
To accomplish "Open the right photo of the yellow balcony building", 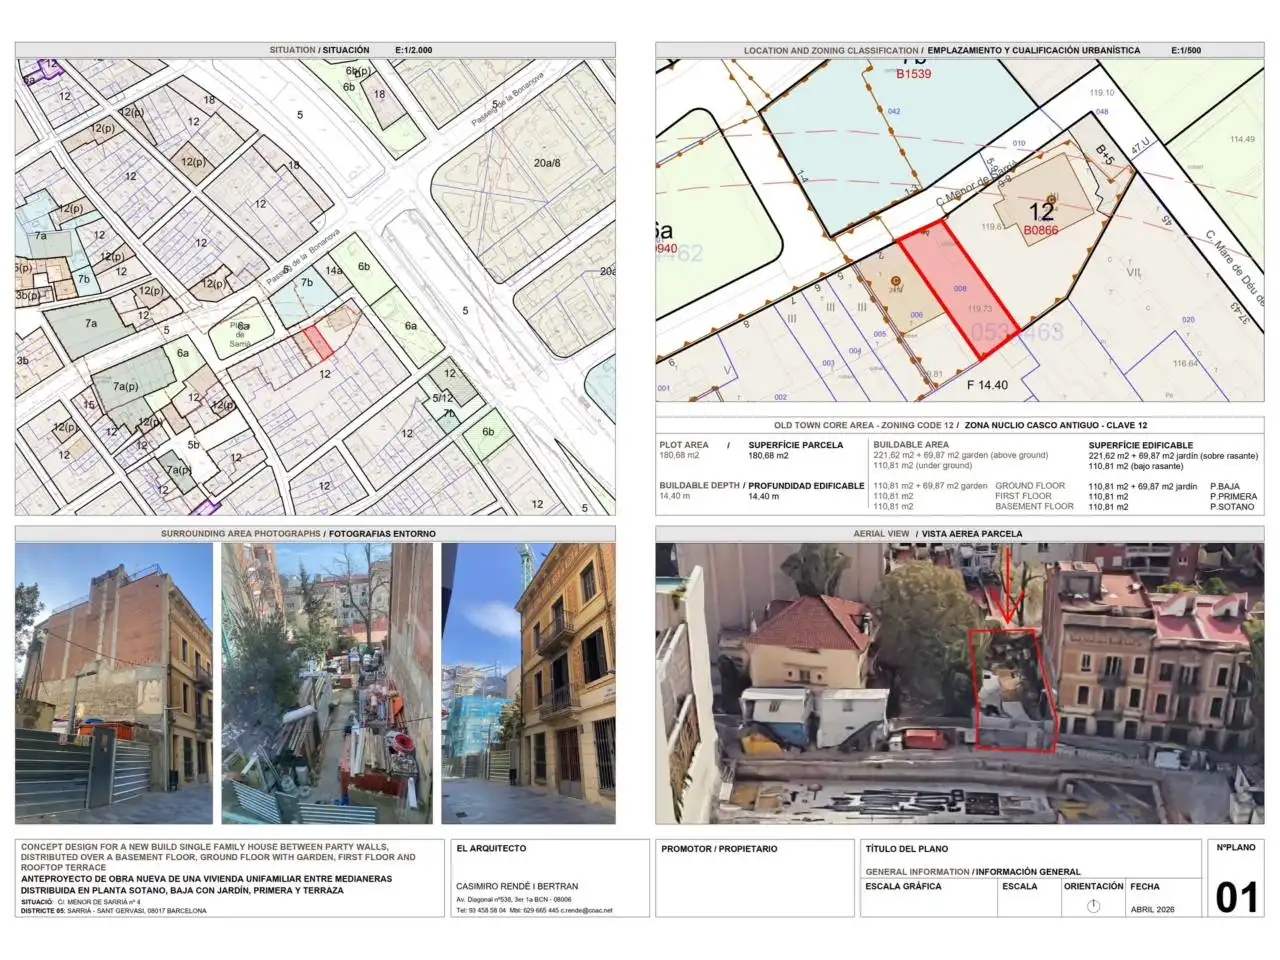I will [x=528, y=684].
